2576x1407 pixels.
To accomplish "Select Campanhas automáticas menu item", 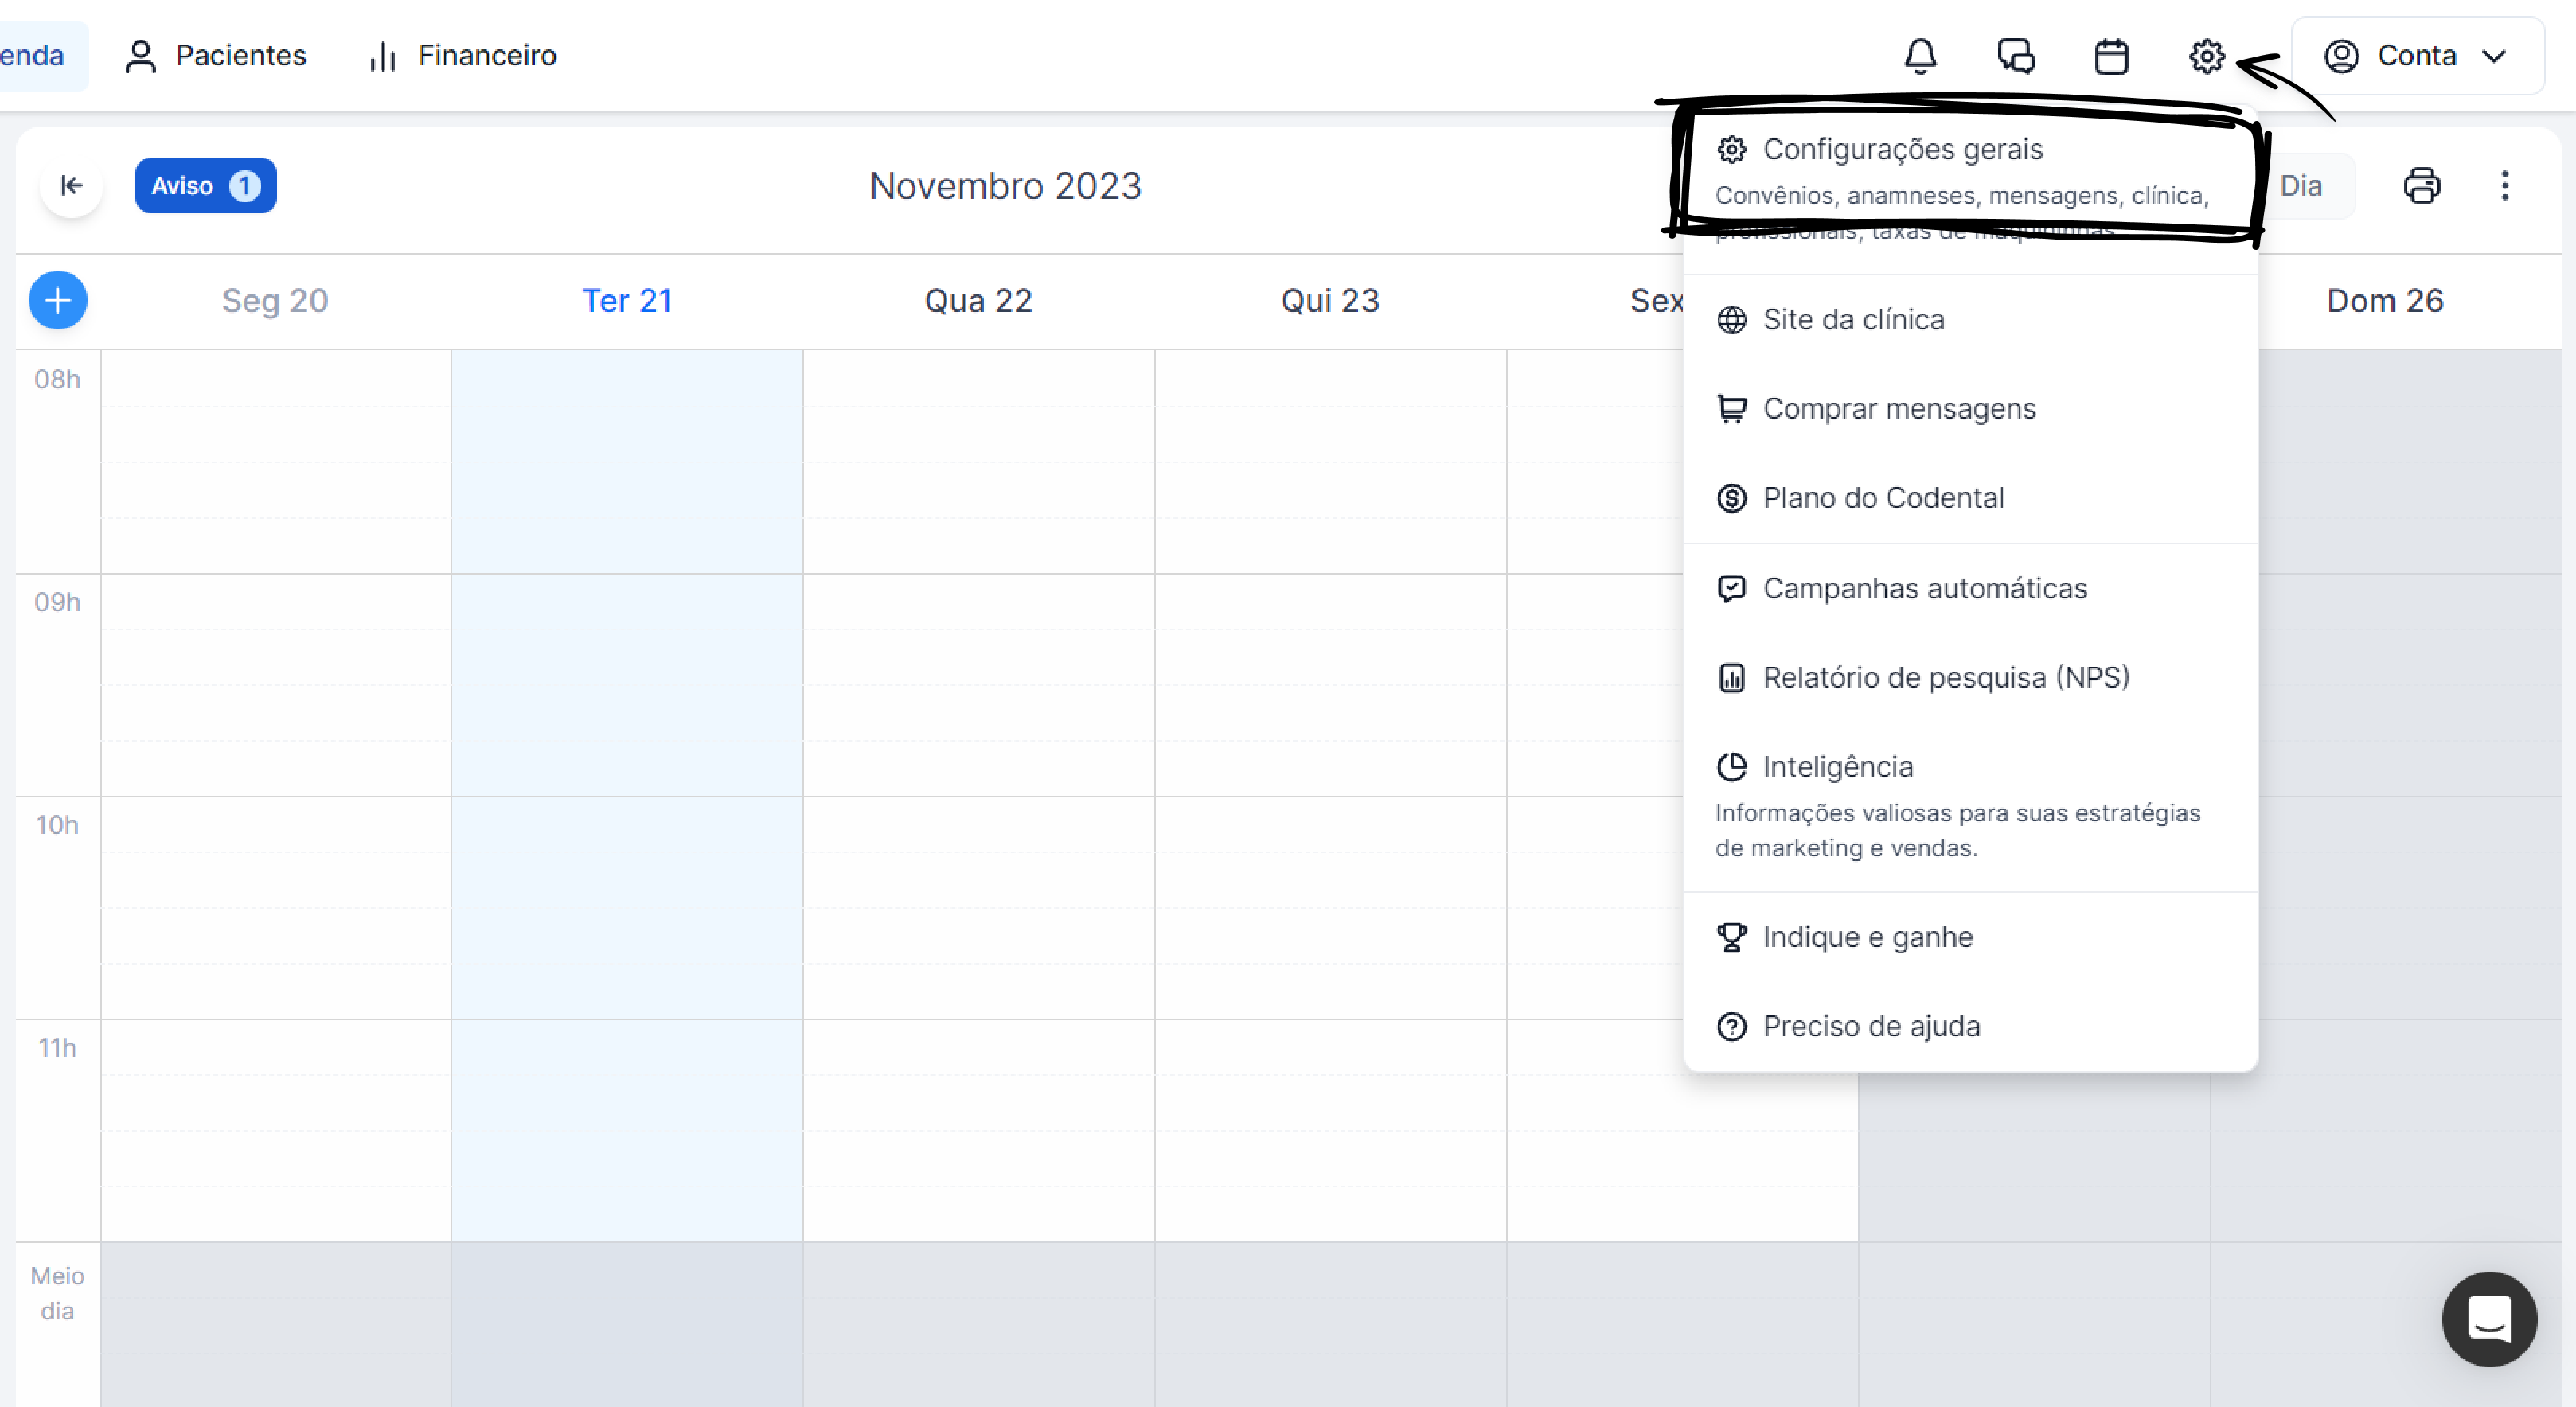I will (1924, 589).
